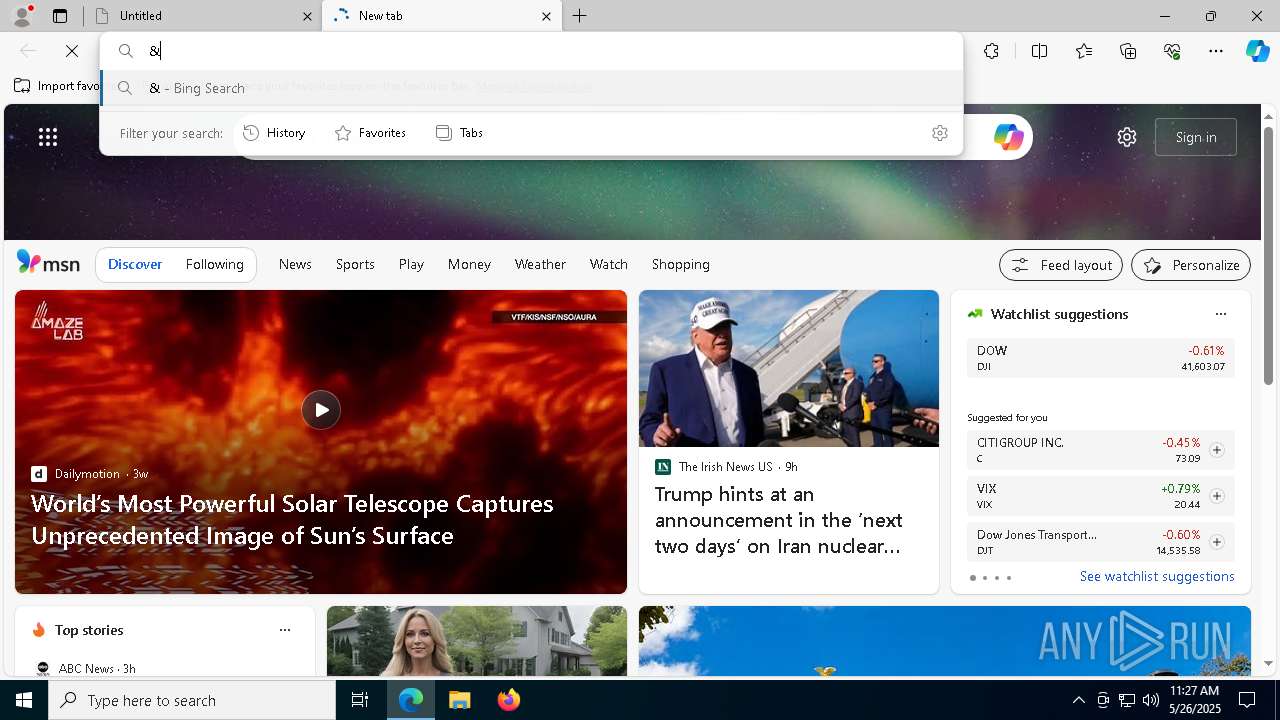Open File Explorer from taskbar
1280x720 pixels.
coord(459,700)
